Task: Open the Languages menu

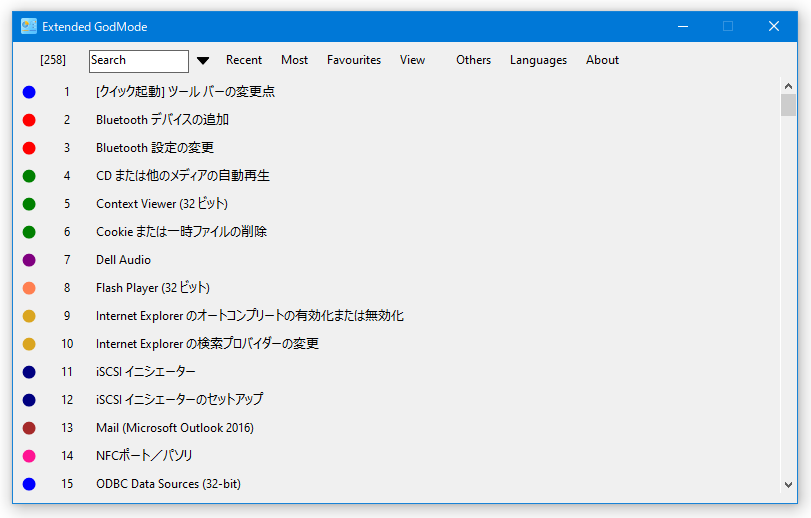Action: point(538,60)
